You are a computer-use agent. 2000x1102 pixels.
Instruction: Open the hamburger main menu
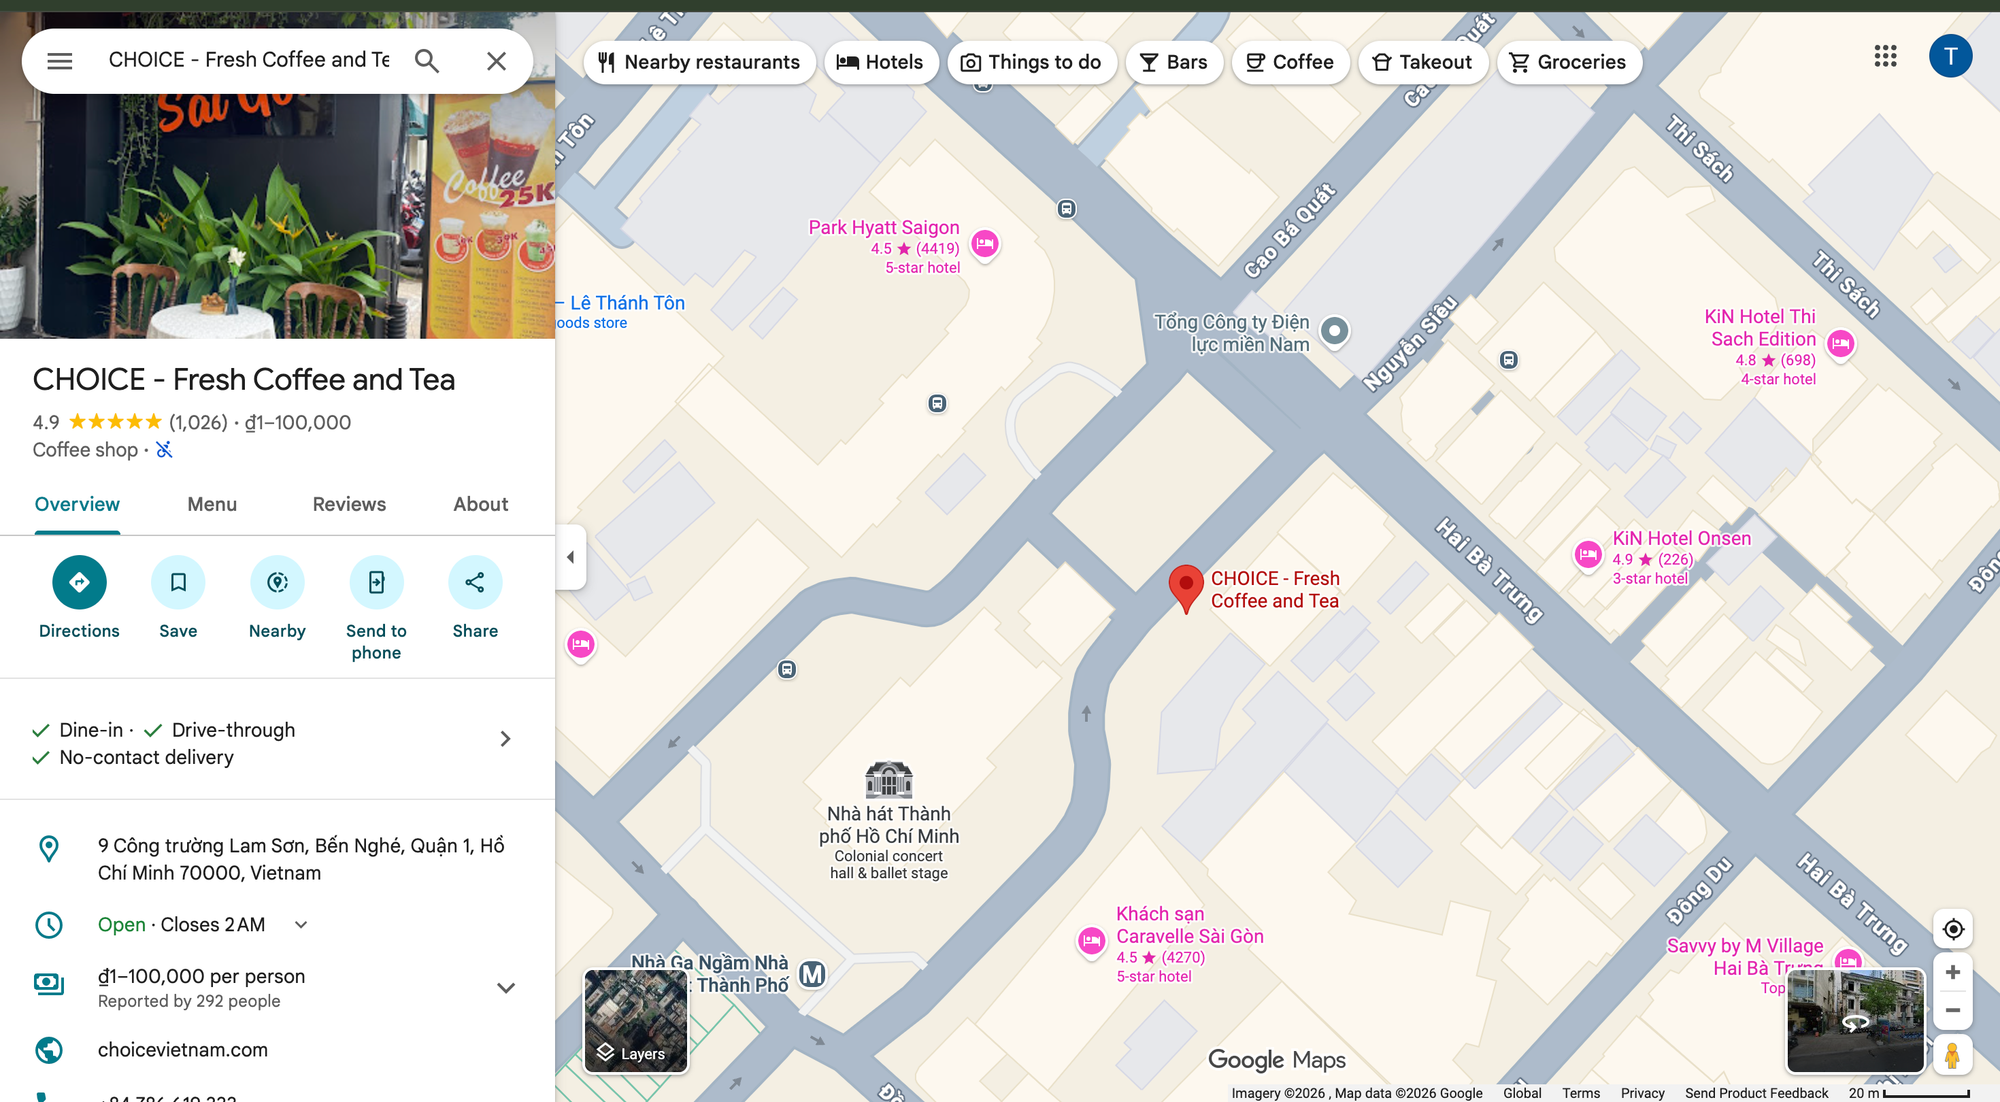(x=60, y=61)
